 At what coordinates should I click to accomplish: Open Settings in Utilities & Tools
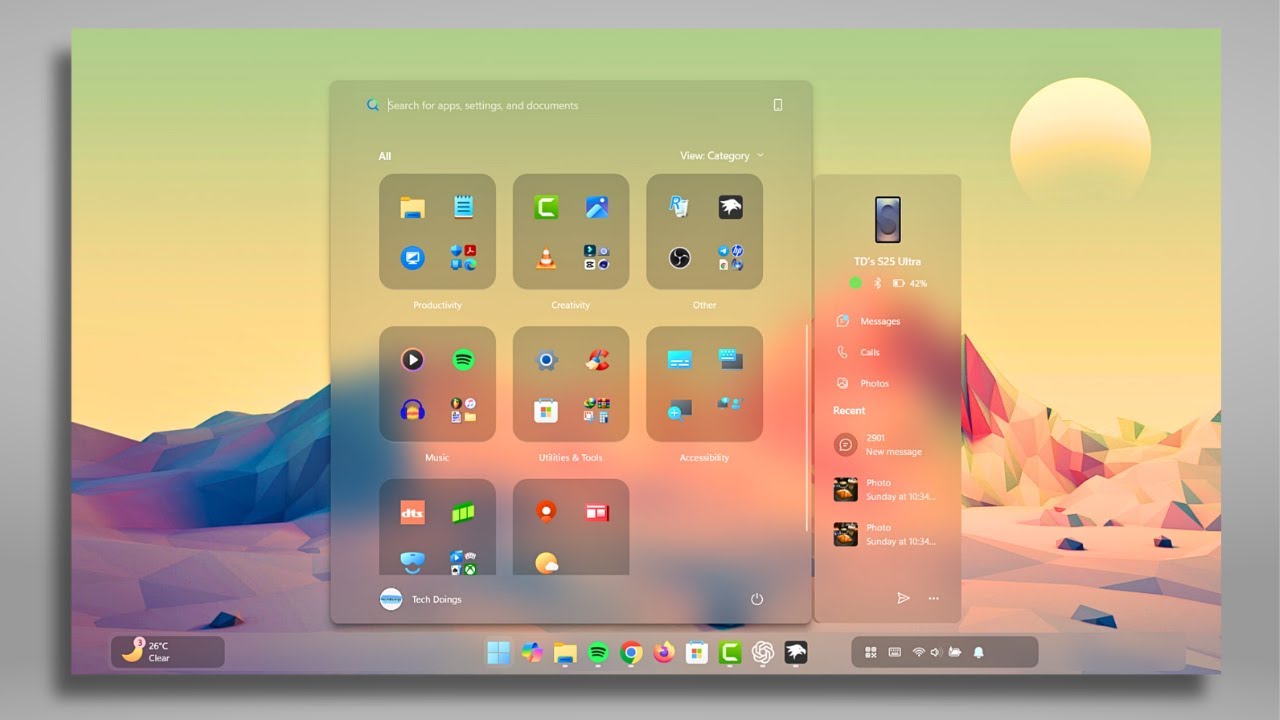(x=546, y=360)
